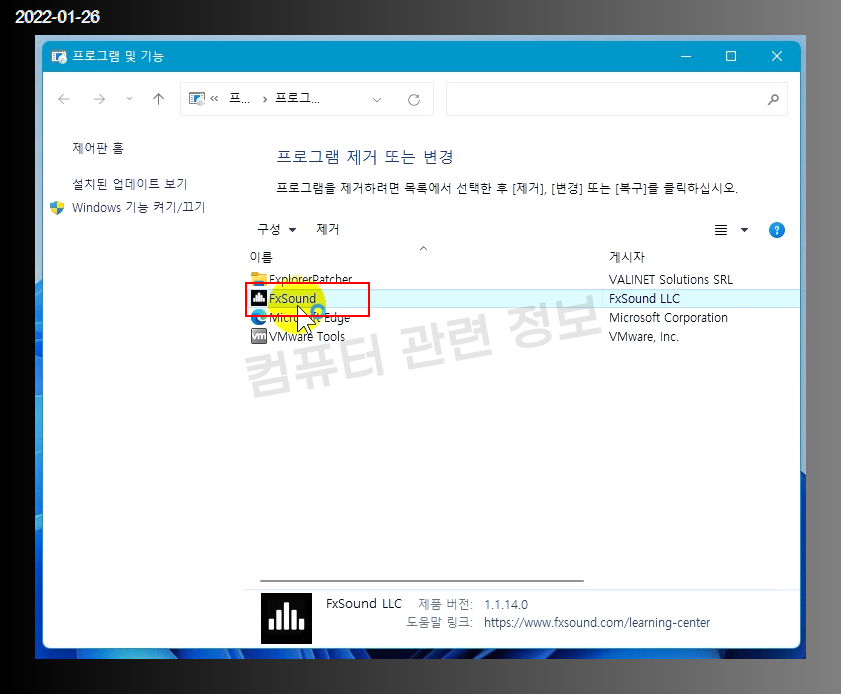Screen dimensions: 841x694
Task: Click the product version 1.1.14.0 value
Action: coord(506,604)
